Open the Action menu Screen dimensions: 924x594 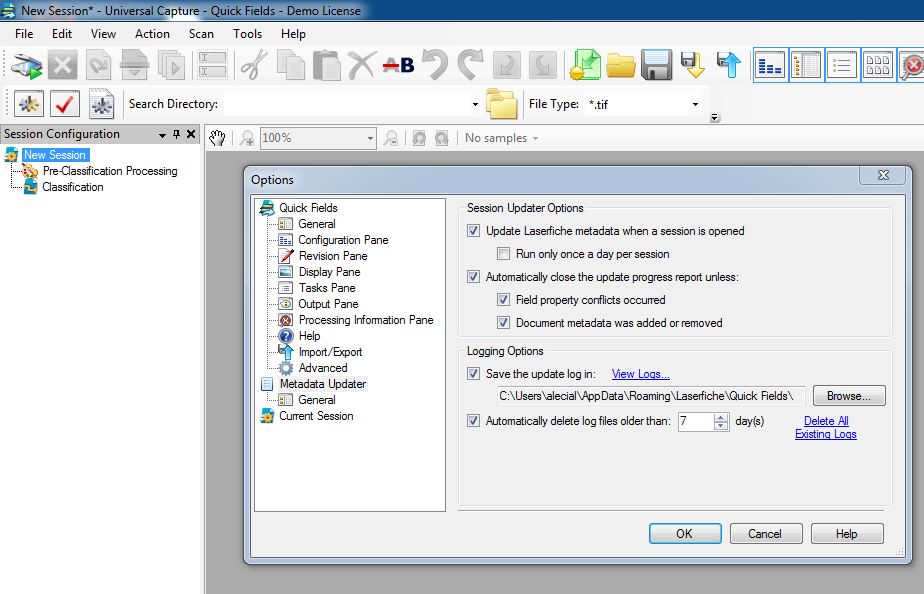click(x=152, y=34)
